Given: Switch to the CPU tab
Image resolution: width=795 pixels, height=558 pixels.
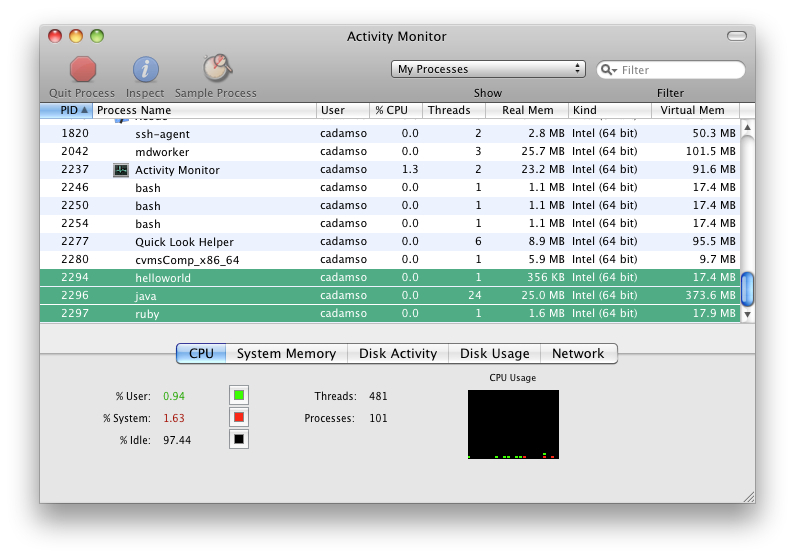Looking at the screenshot, I should pos(201,353).
